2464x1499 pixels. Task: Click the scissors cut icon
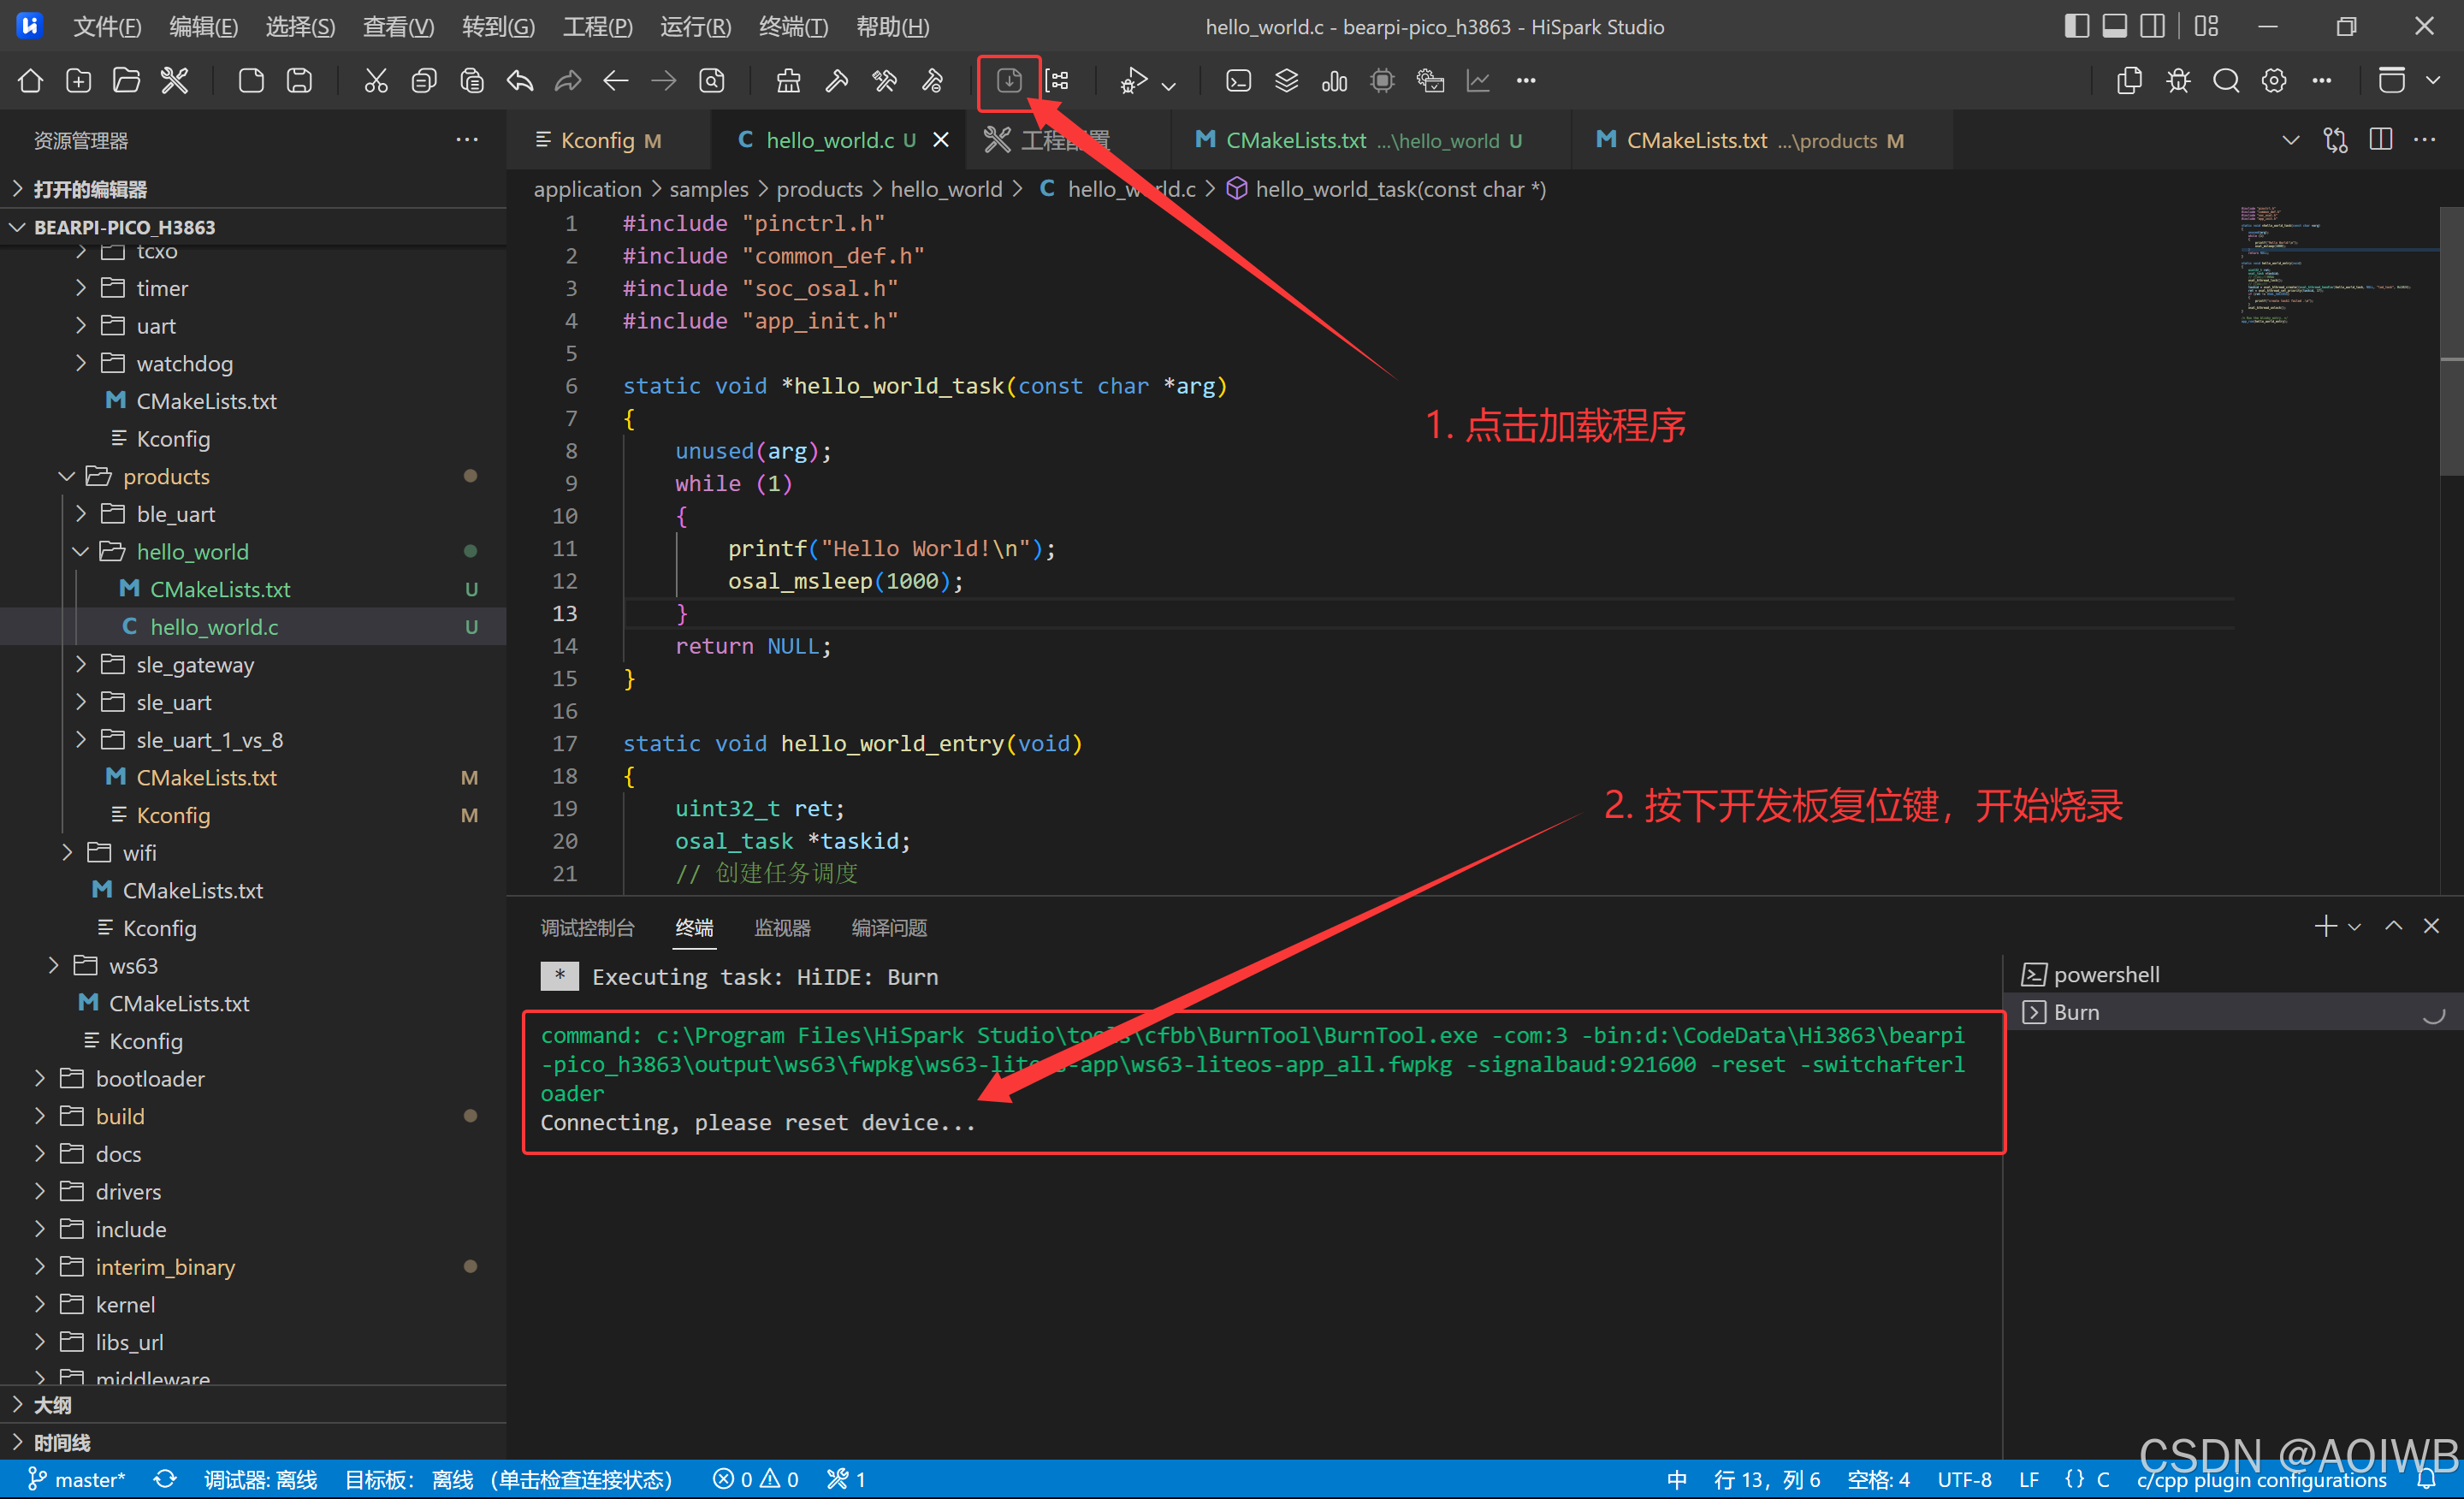coord(375,81)
